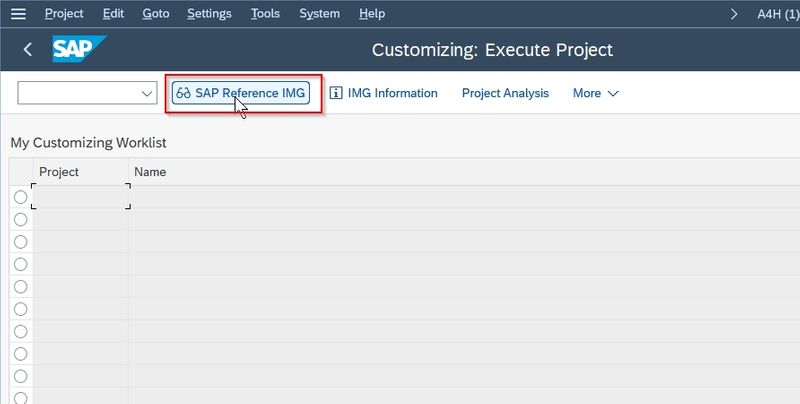Open the Settings menu
The width and height of the screenshot is (800, 404).
209,14
